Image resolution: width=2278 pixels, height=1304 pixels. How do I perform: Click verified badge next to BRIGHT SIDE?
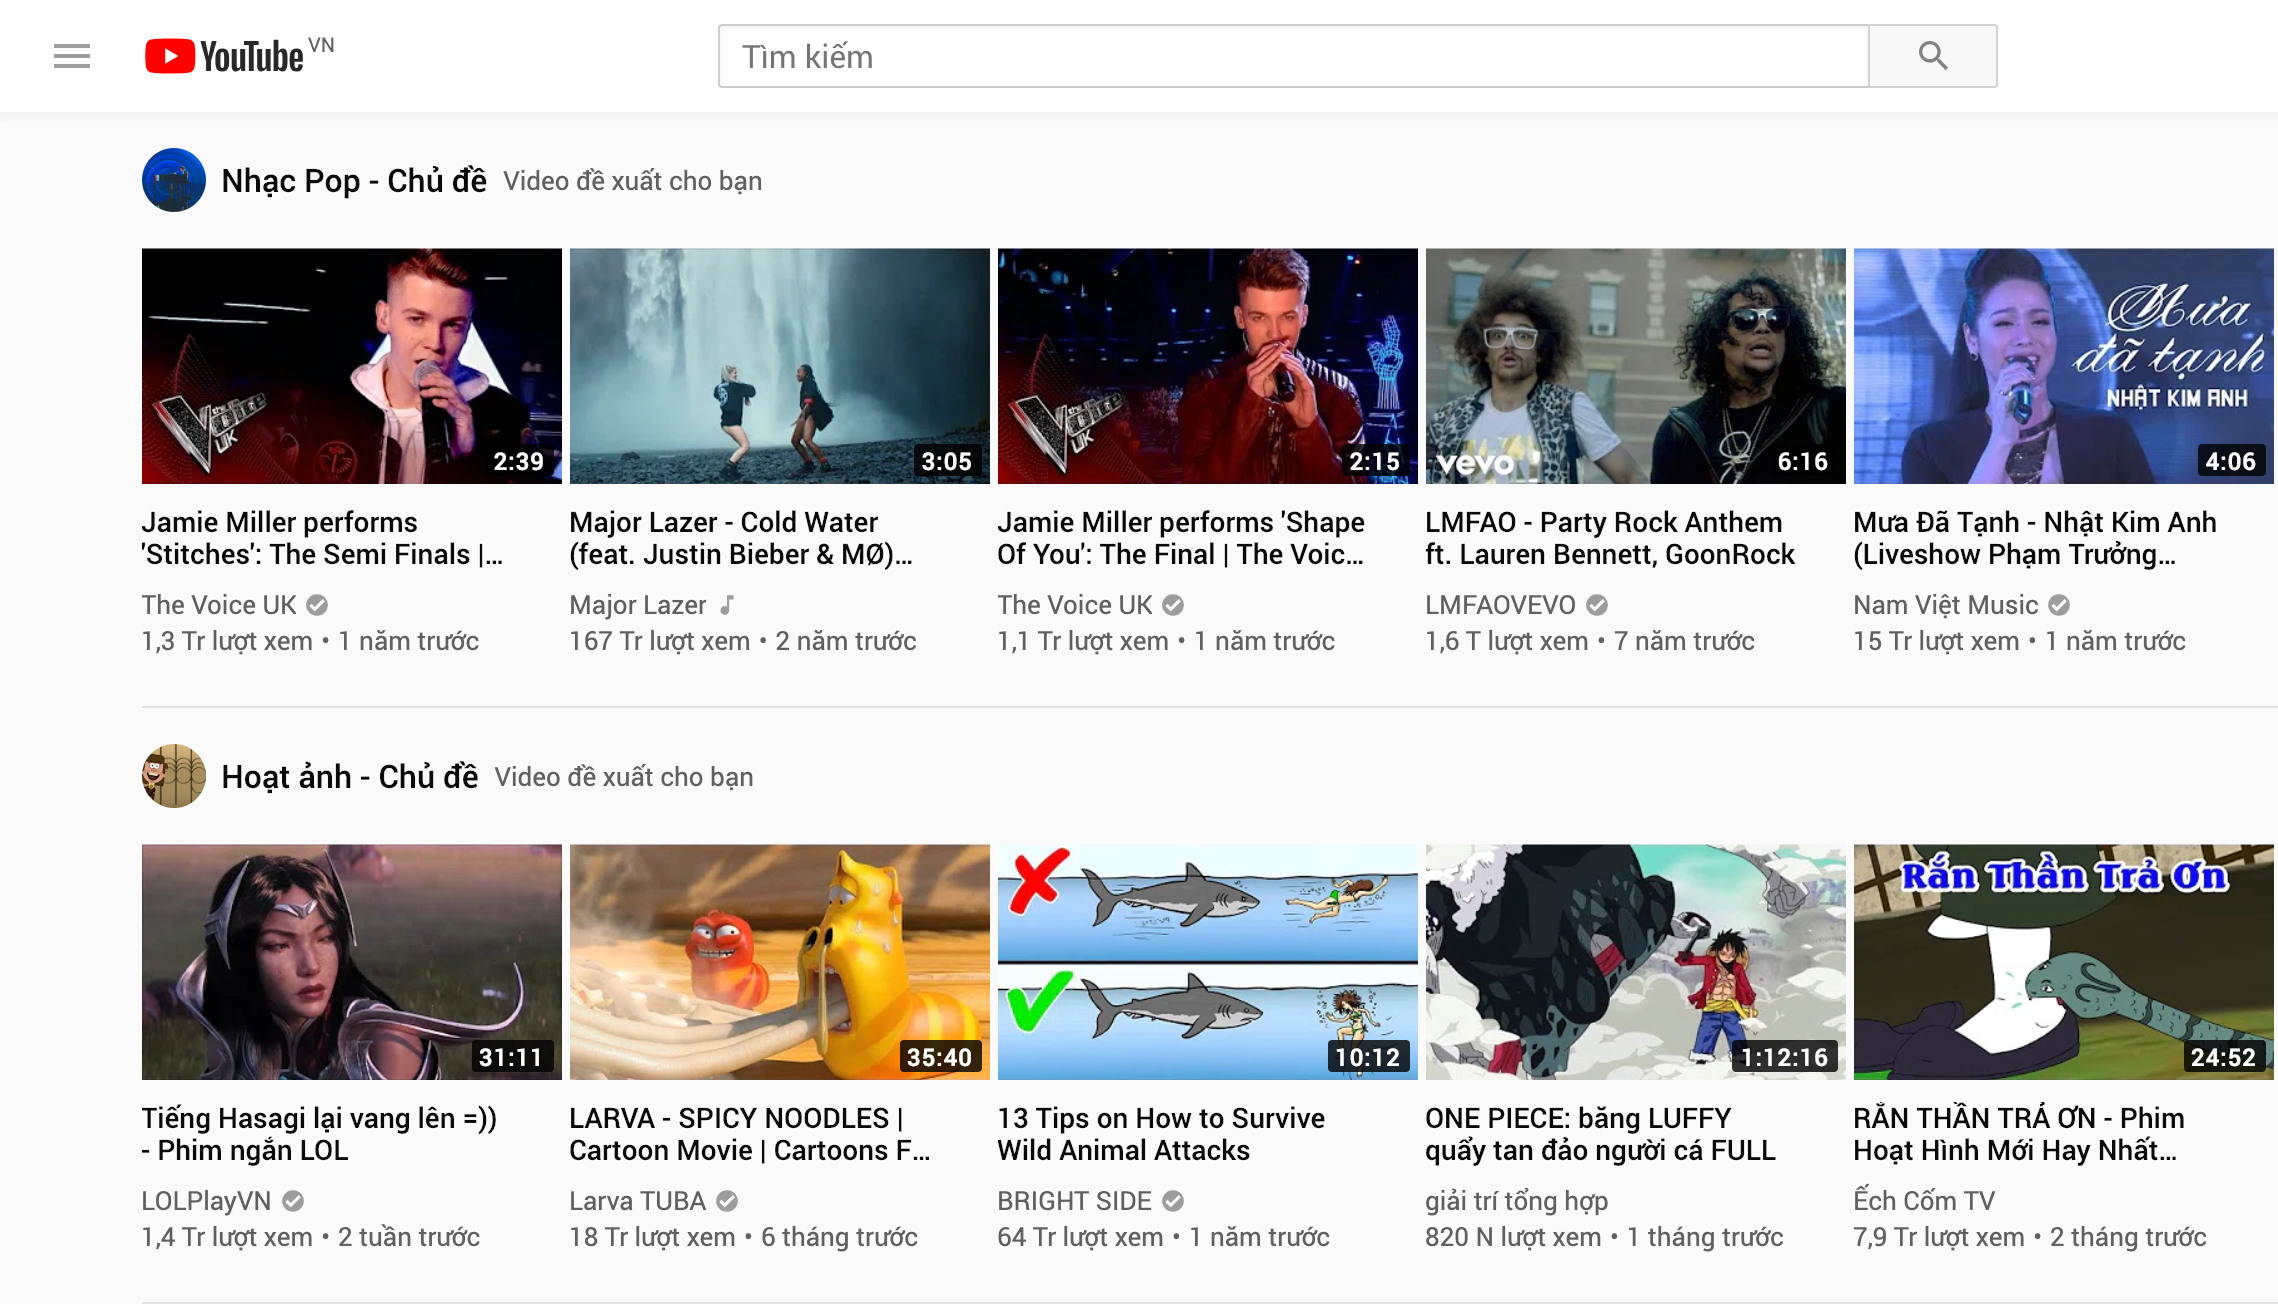[1173, 1201]
